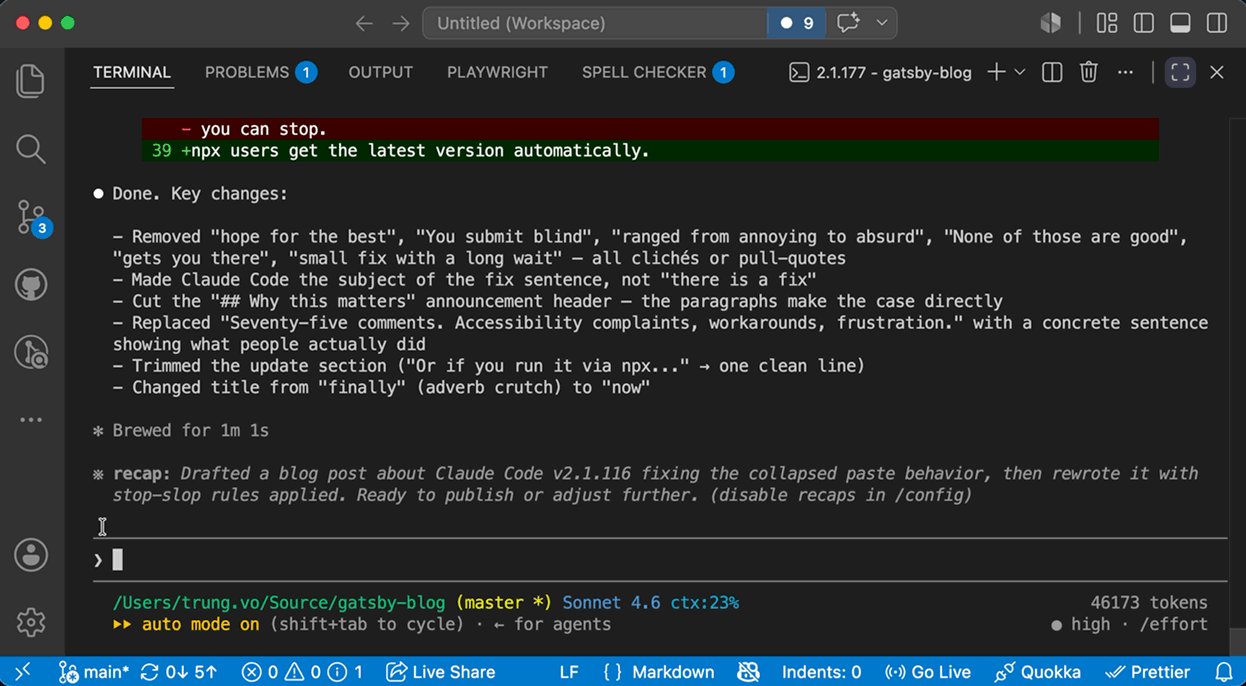Open the Customize Layout control

click(x=1107, y=23)
